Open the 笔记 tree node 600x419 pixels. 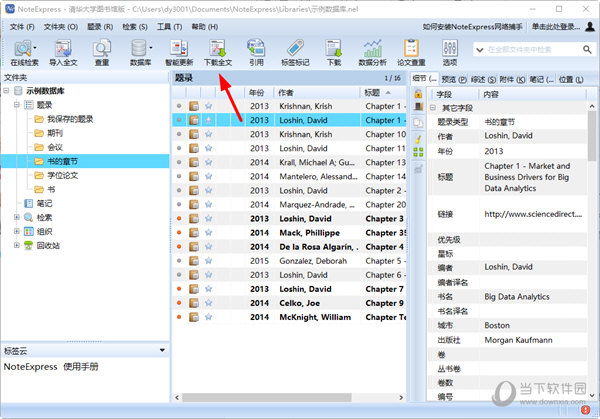click(44, 203)
